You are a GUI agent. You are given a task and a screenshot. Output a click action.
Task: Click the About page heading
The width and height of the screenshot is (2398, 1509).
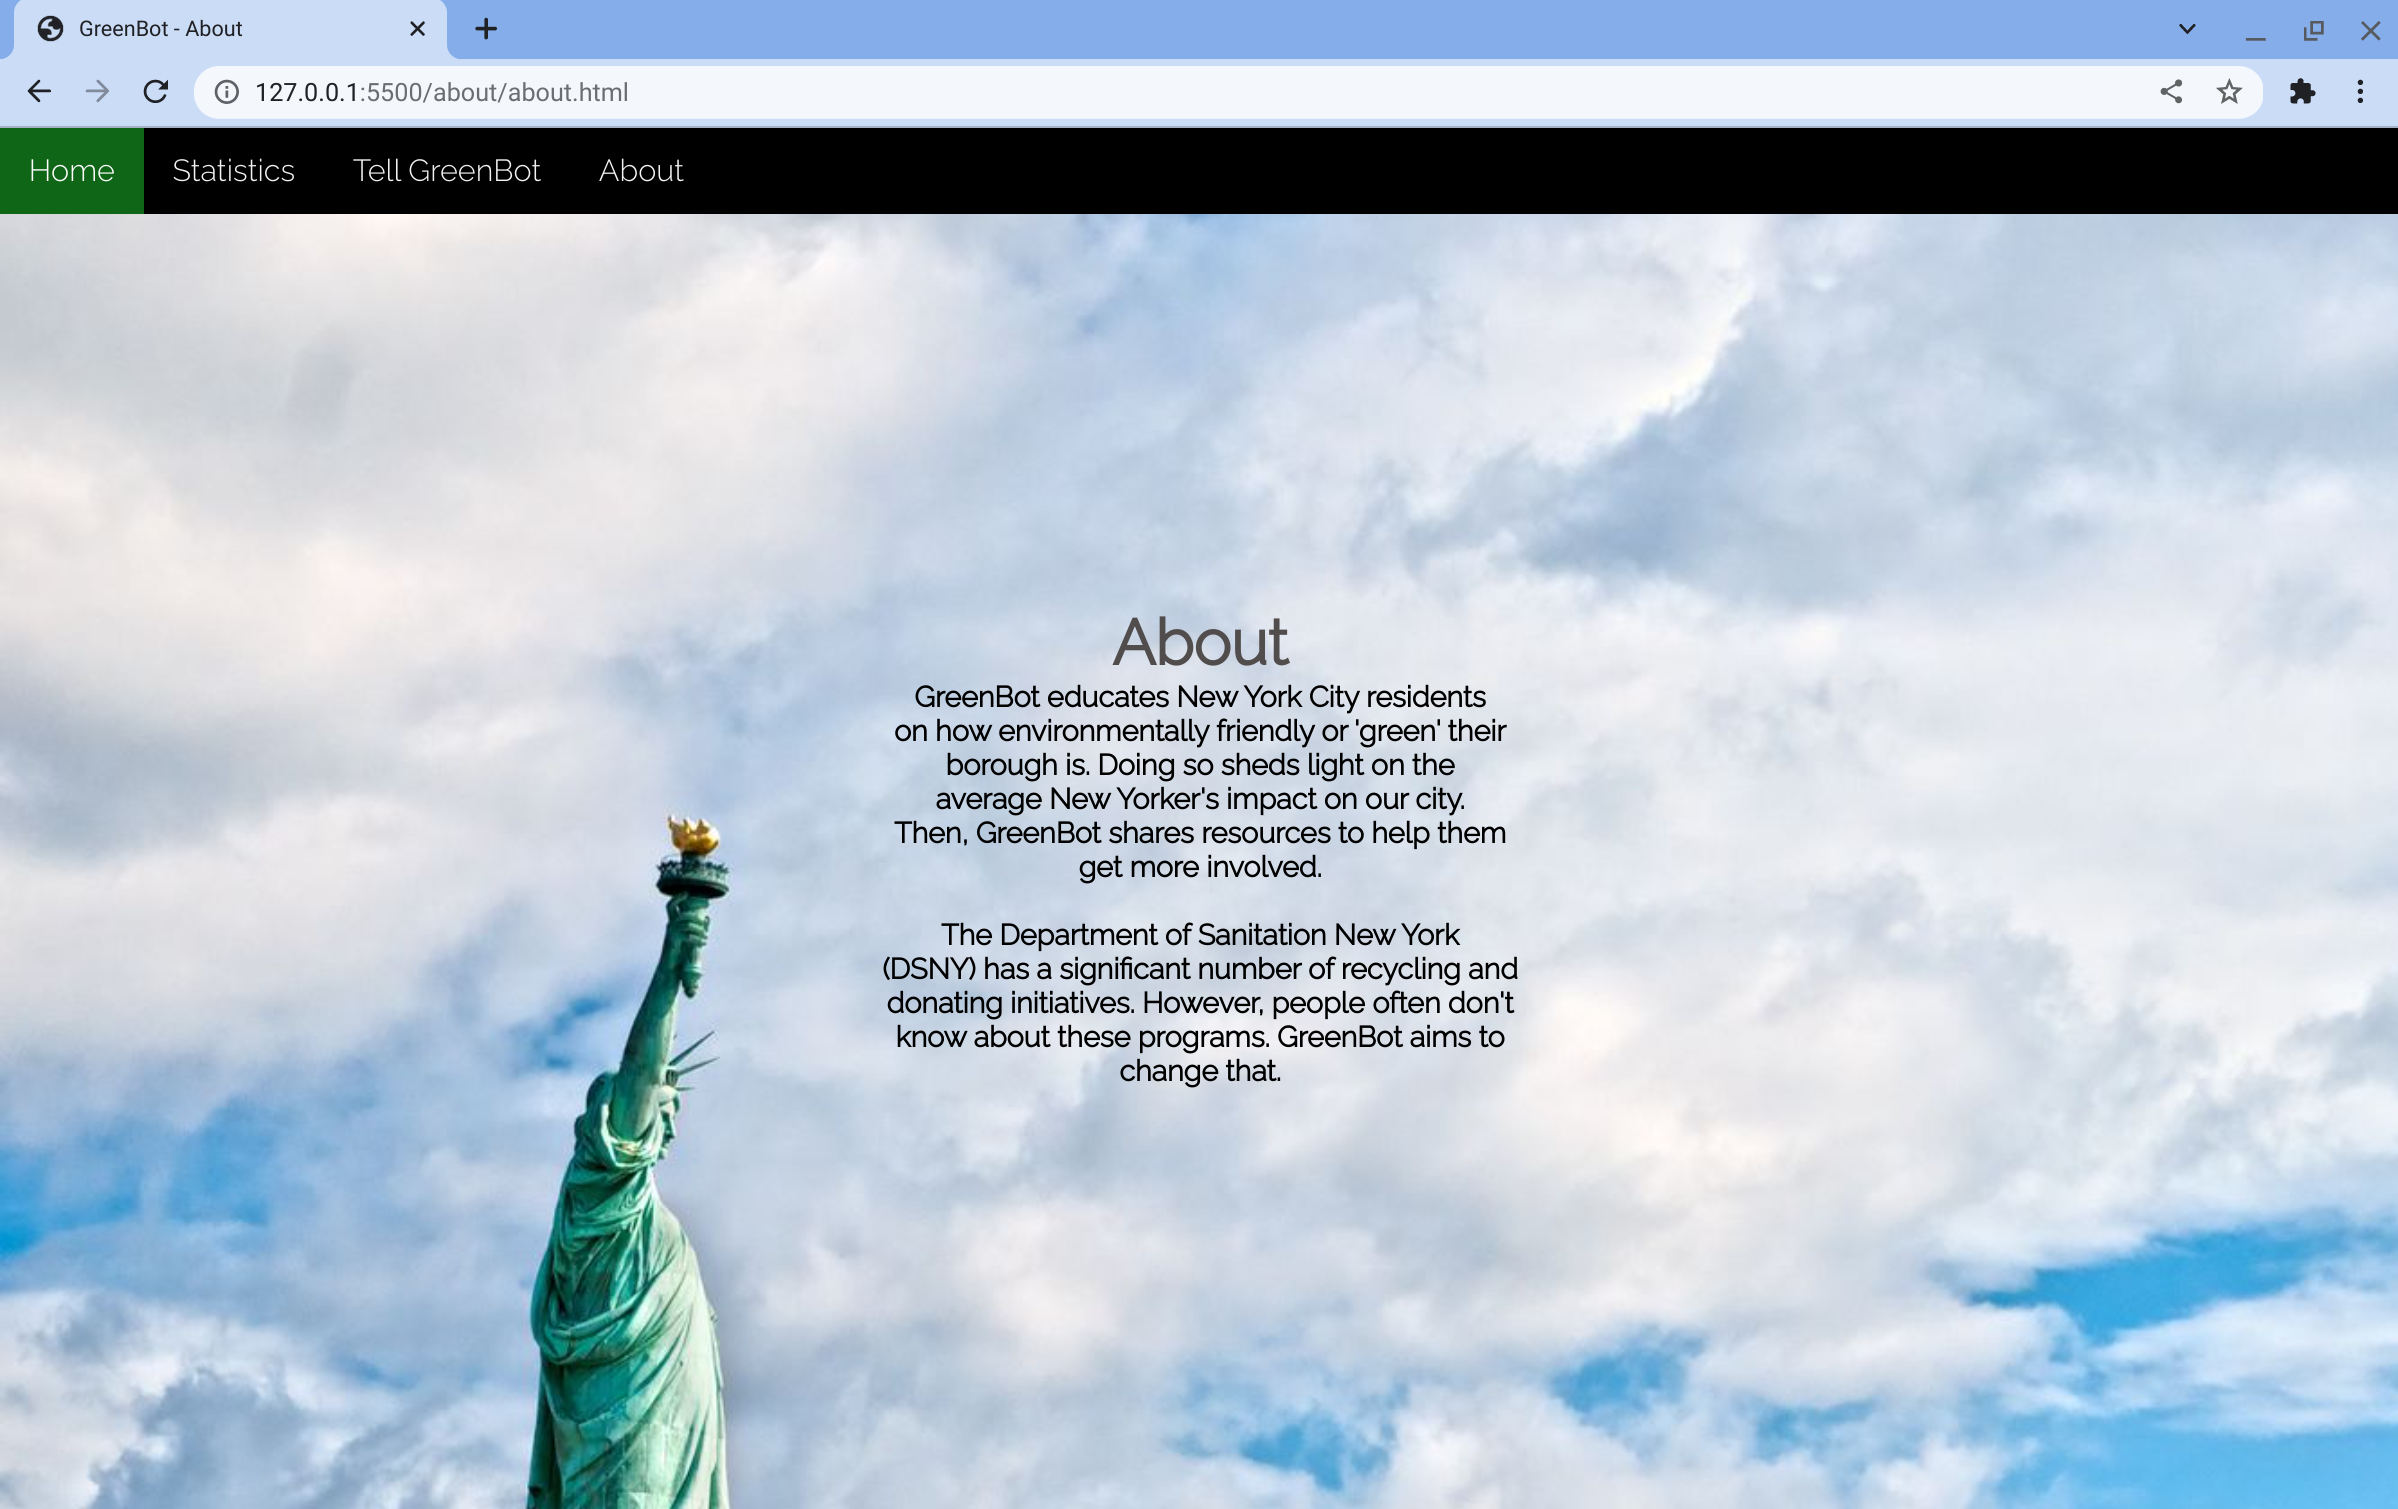tap(1200, 641)
